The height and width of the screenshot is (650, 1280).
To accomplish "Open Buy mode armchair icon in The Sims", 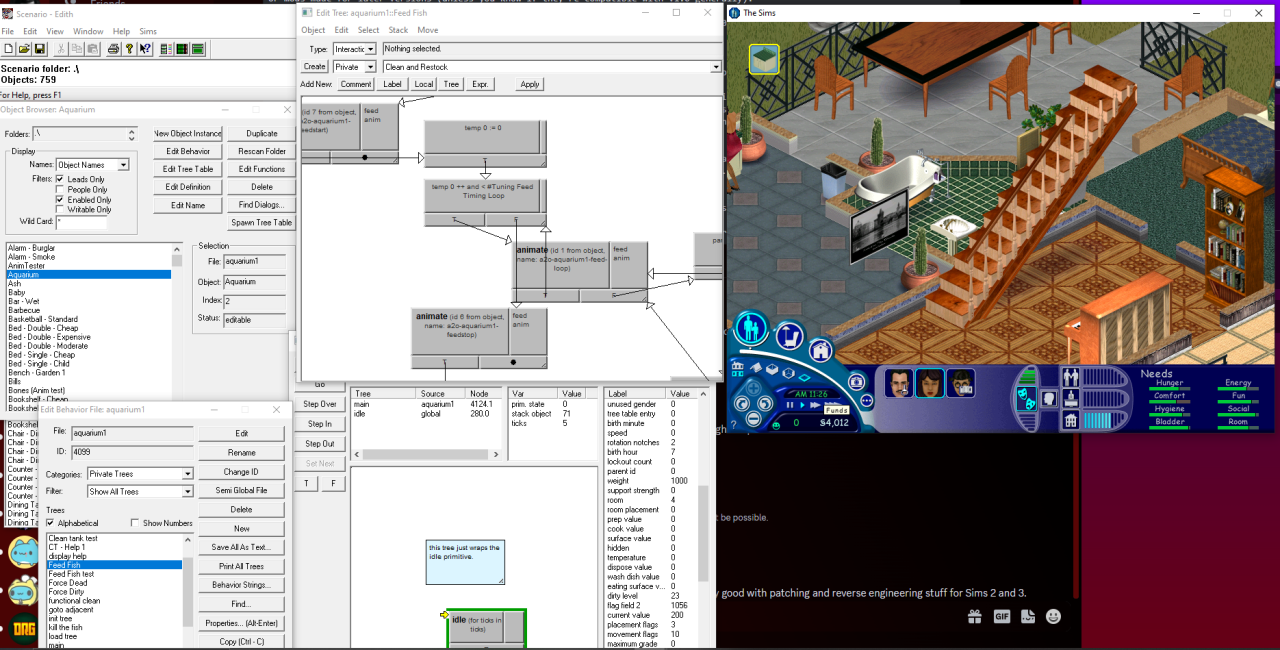I will [790, 336].
